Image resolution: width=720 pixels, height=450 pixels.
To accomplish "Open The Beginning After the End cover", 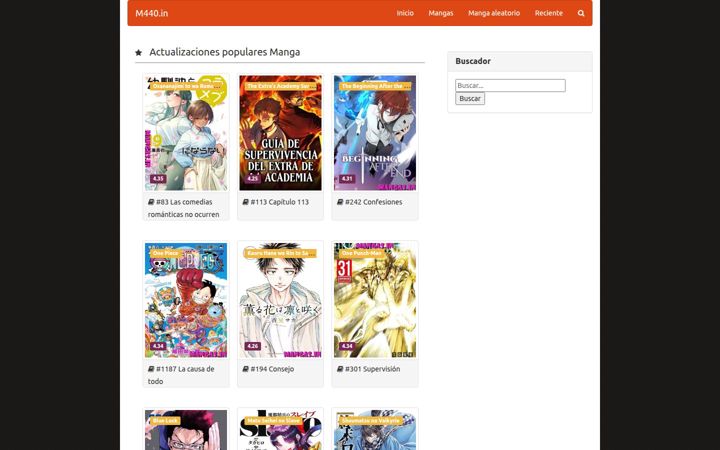I will tap(375, 133).
